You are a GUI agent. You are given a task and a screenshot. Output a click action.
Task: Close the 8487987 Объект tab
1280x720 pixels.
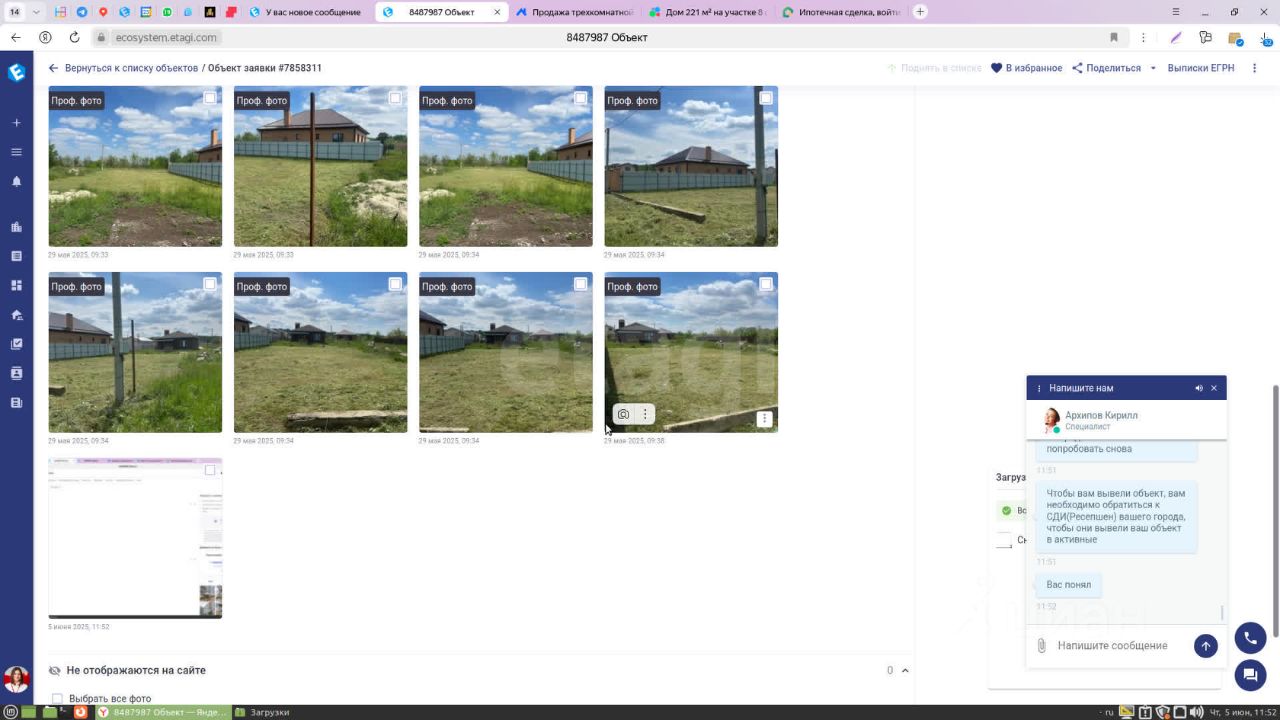496,12
